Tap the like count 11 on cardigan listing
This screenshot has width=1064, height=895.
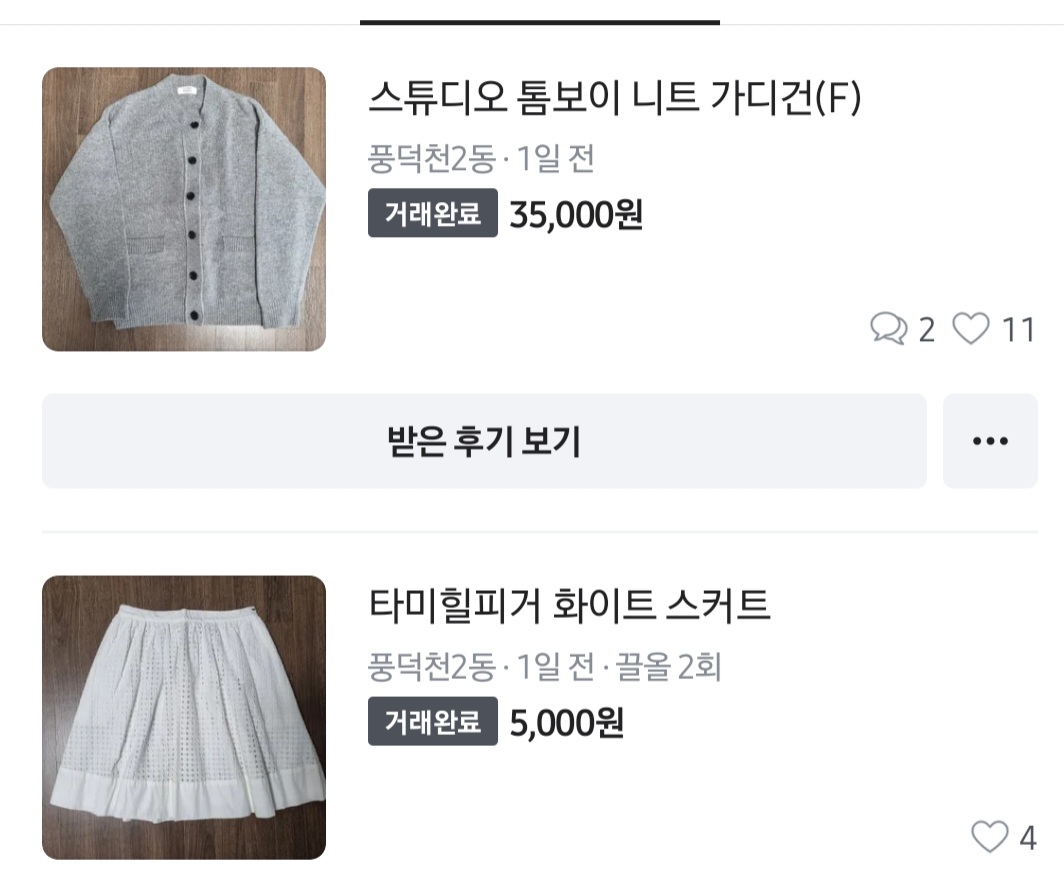click(x=1018, y=330)
